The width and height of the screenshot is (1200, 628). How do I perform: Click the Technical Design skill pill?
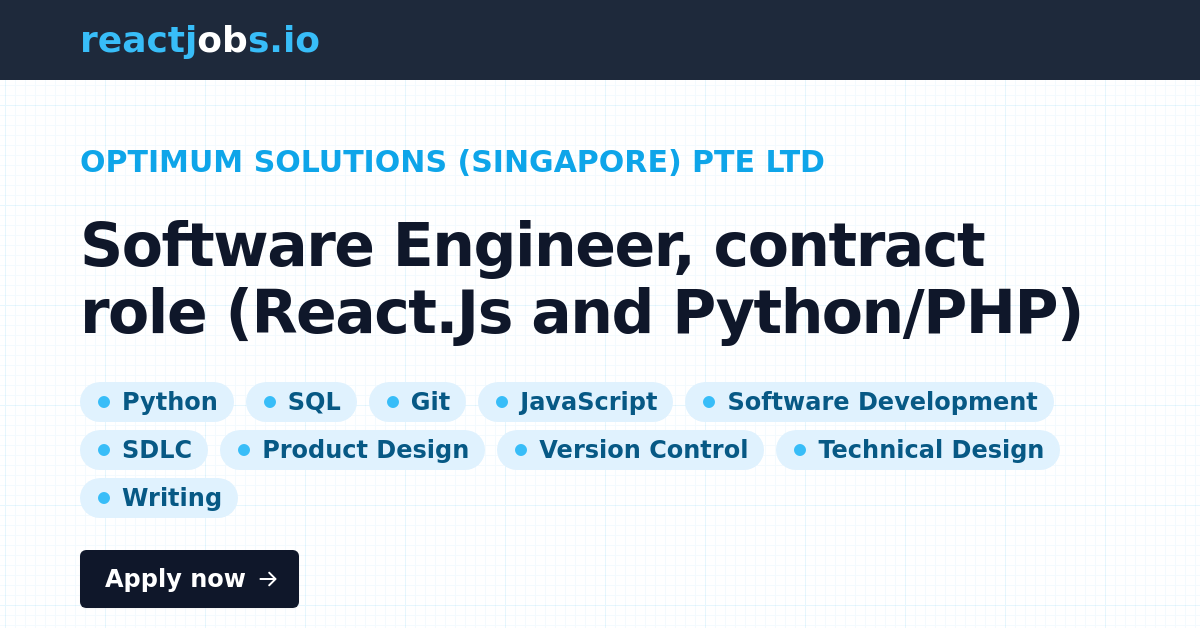918,450
